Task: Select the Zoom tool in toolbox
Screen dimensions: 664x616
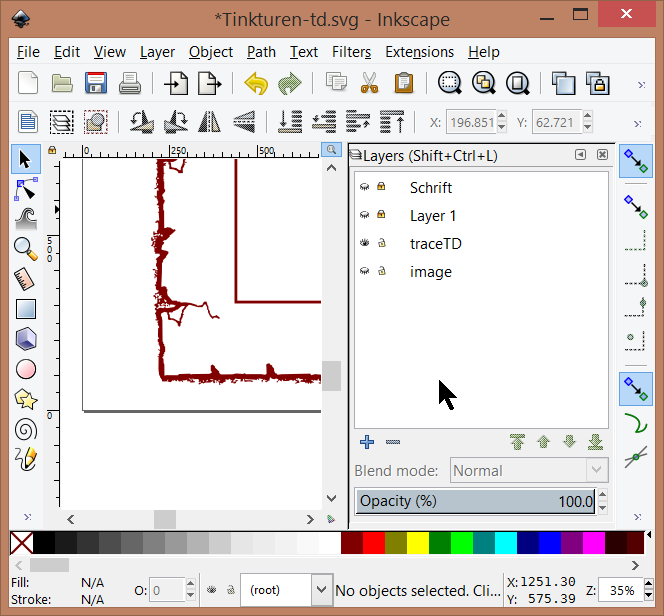Action: pos(26,249)
